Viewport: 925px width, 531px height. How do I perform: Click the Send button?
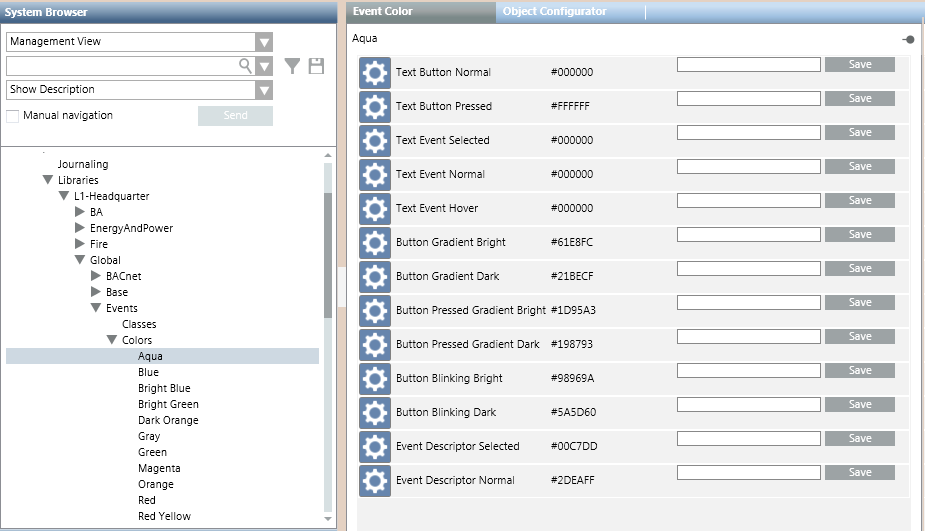[235, 116]
